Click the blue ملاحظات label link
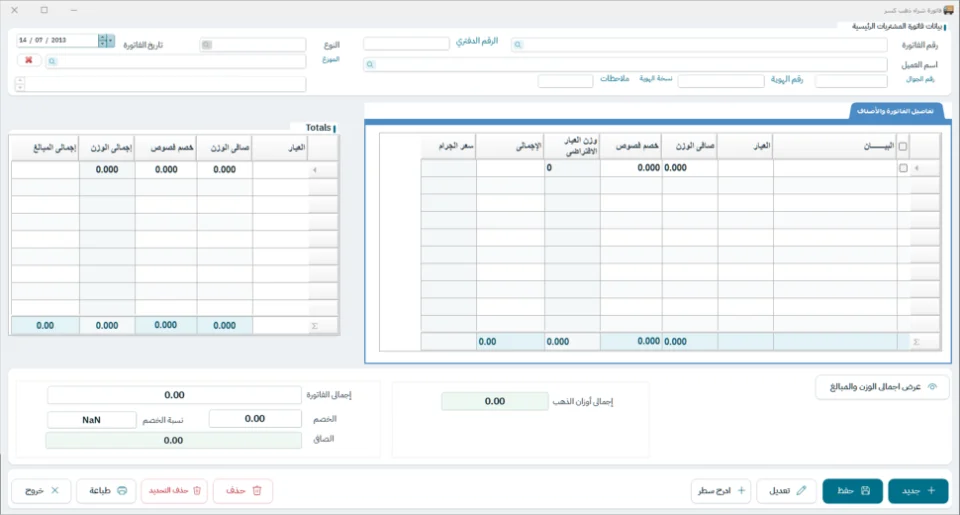 click(615, 78)
